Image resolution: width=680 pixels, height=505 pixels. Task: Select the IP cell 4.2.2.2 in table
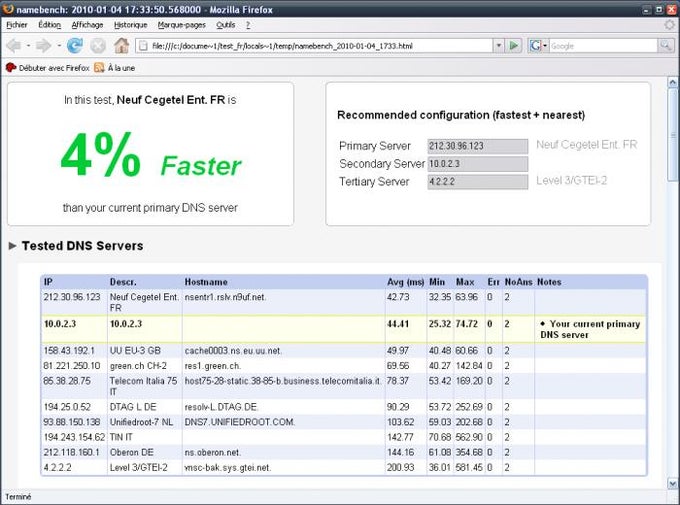[57, 468]
